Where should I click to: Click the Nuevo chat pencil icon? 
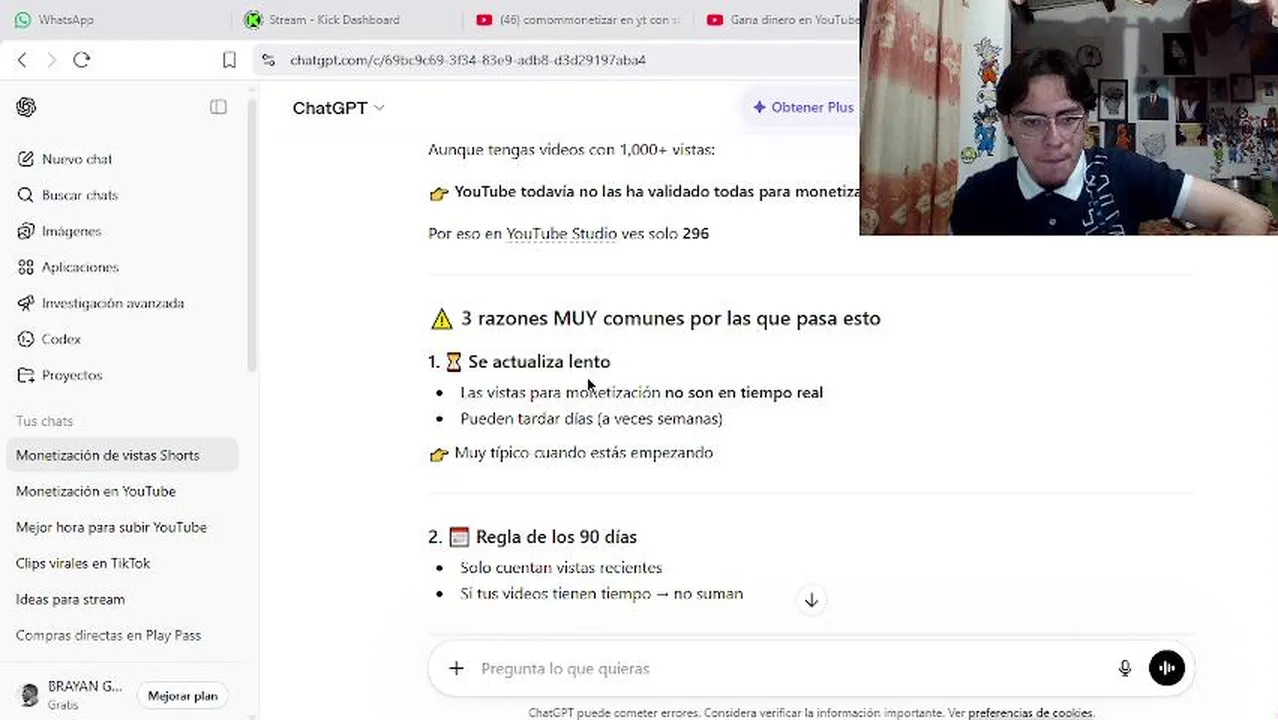(26, 159)
